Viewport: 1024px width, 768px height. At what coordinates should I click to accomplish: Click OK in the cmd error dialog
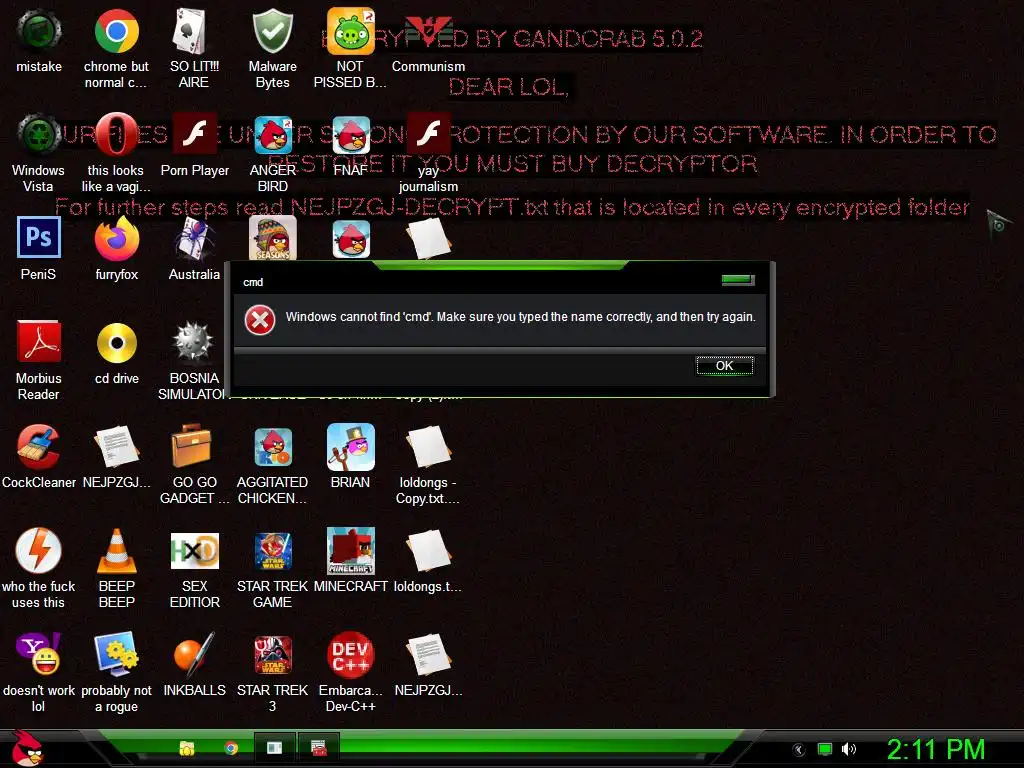click(x=724, y=366)
